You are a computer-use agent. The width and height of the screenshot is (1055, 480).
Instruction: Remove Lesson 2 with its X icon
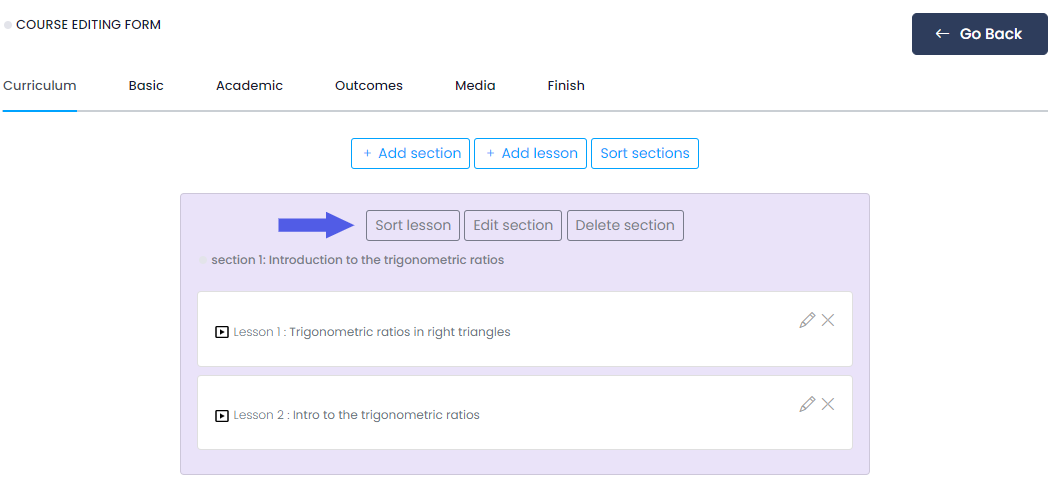pos(828,404)
